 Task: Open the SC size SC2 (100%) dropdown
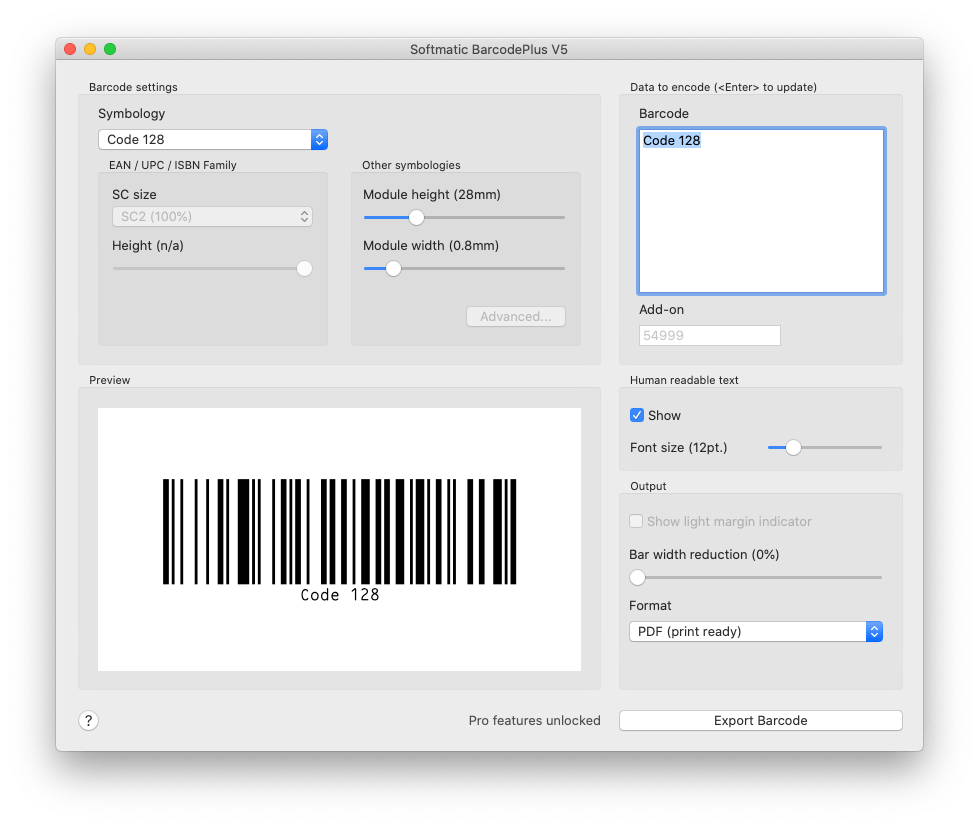pyautogui.click(x=212, y=217)
